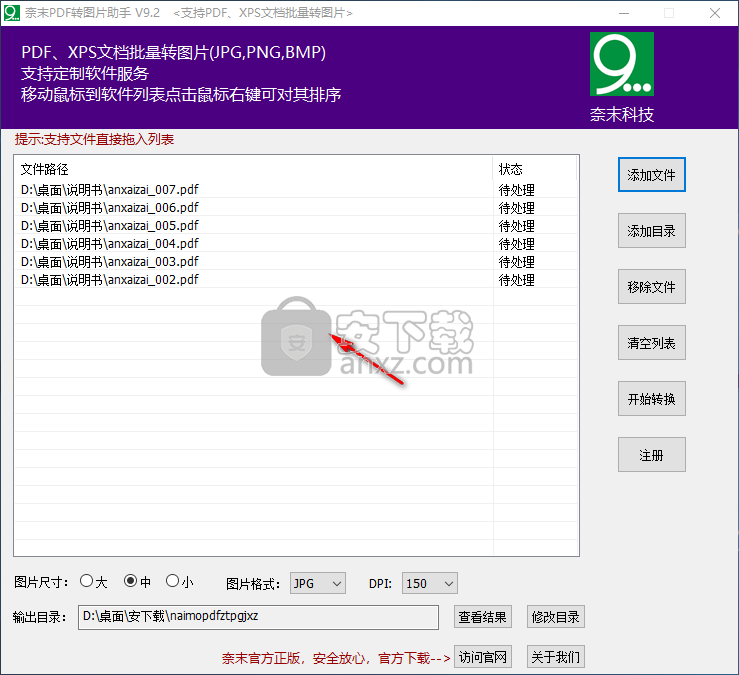Click the 状态 column header
Image resolution: width=739 pixels, height=675 pixels.
click(534, 169)
